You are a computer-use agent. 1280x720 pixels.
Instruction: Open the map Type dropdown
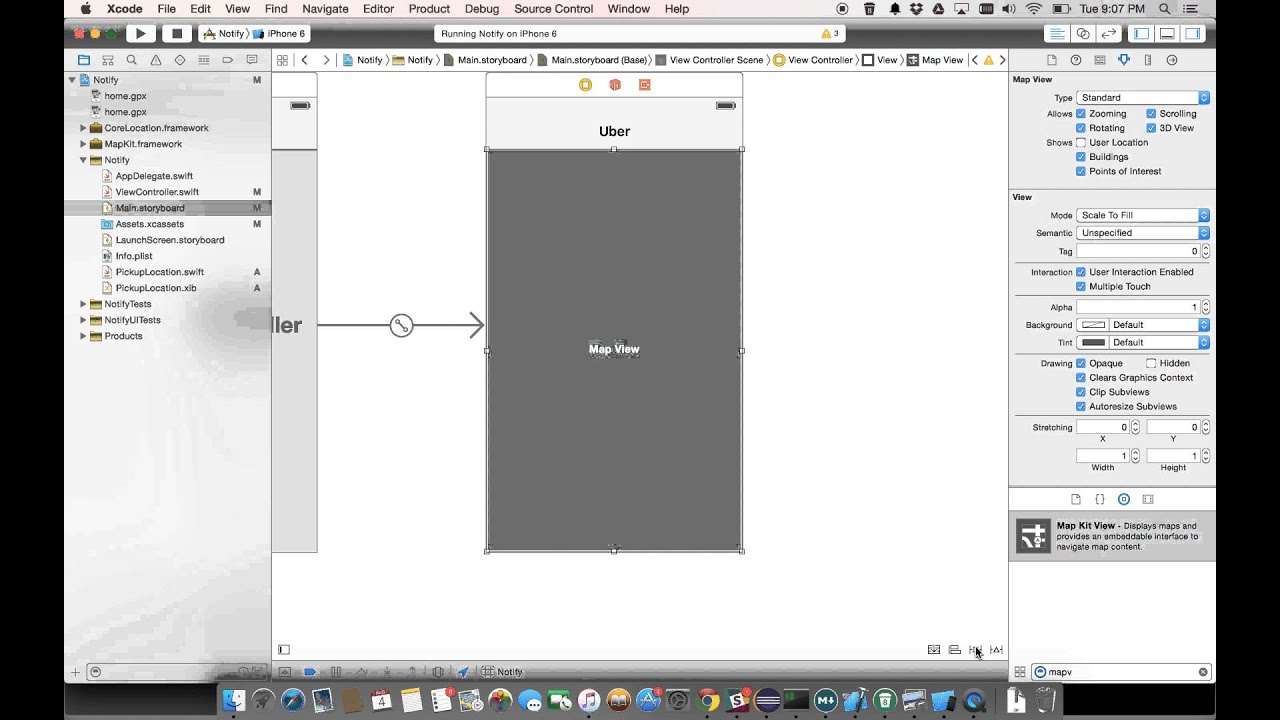1143,98
